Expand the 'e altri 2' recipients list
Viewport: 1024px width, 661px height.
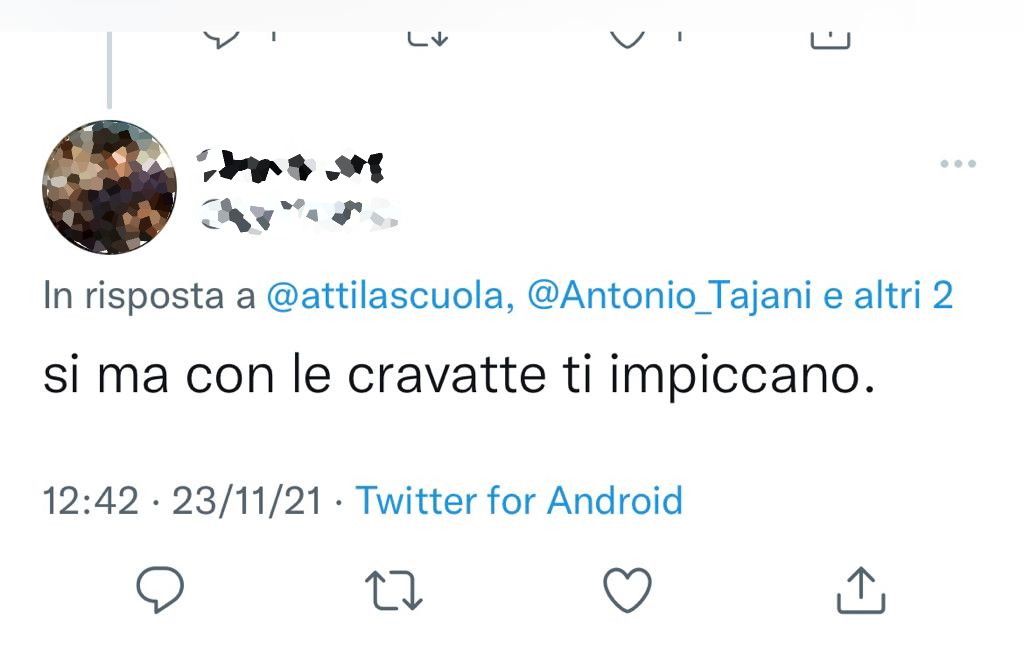888,295
